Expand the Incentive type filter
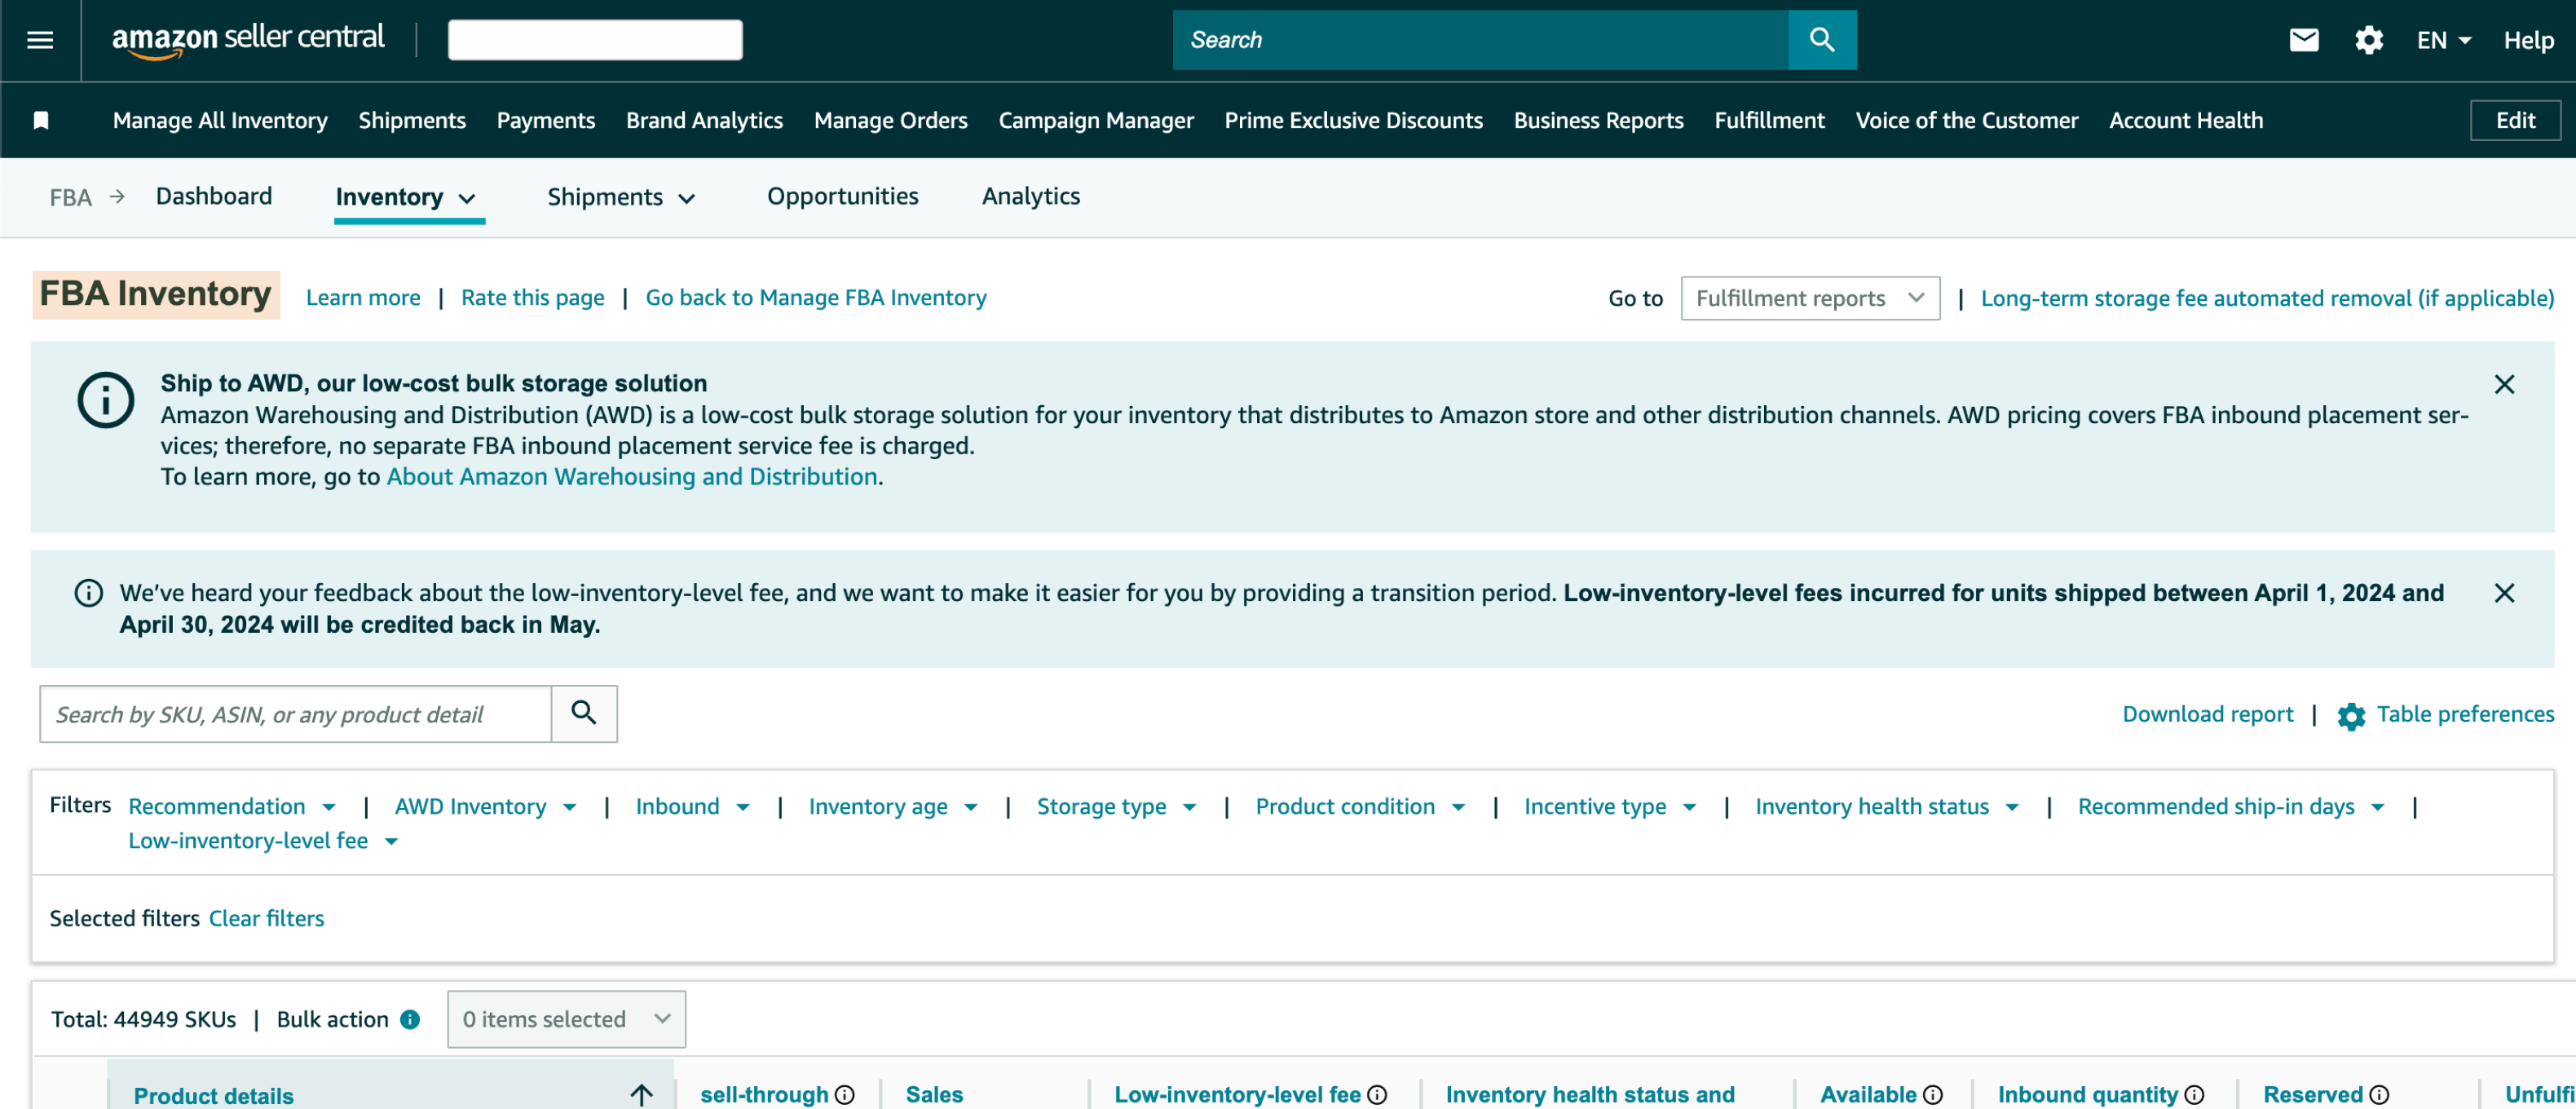The image size is (2576, 1109). tap(1610, 806)
